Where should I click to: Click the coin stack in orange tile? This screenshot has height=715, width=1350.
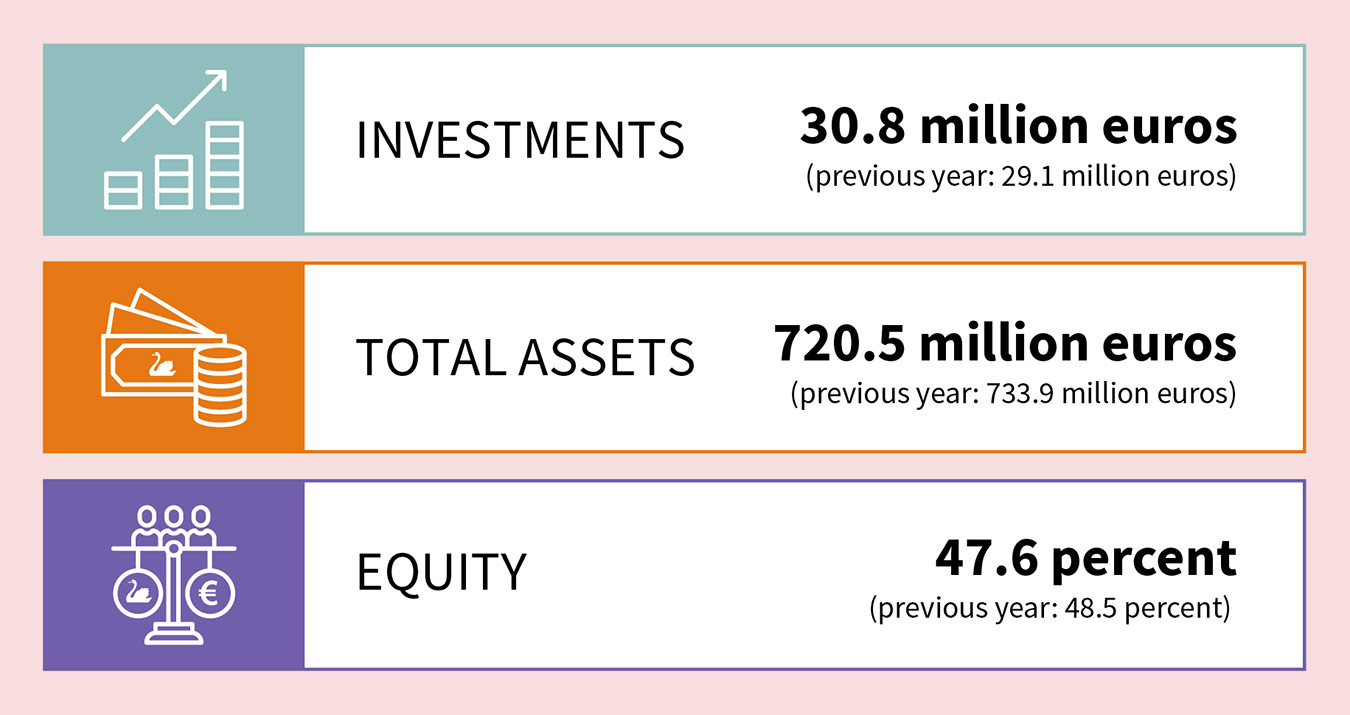[x=219, y=385]
